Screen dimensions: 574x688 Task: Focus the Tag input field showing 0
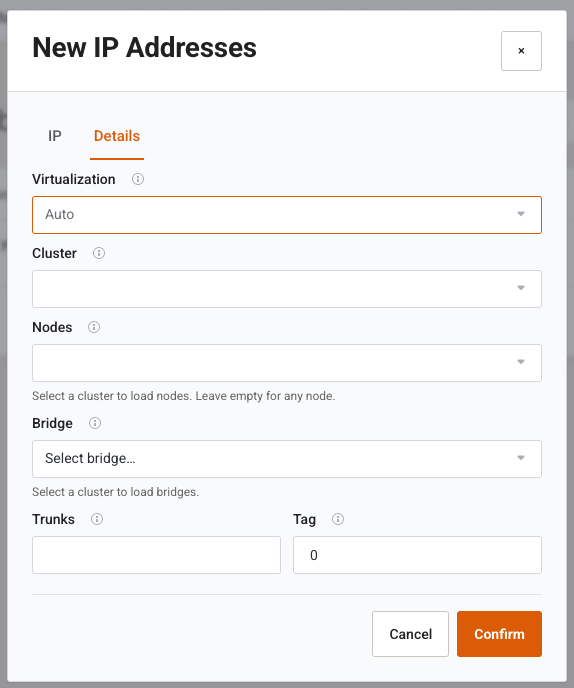pyautogui.click(x=417, y=555)
